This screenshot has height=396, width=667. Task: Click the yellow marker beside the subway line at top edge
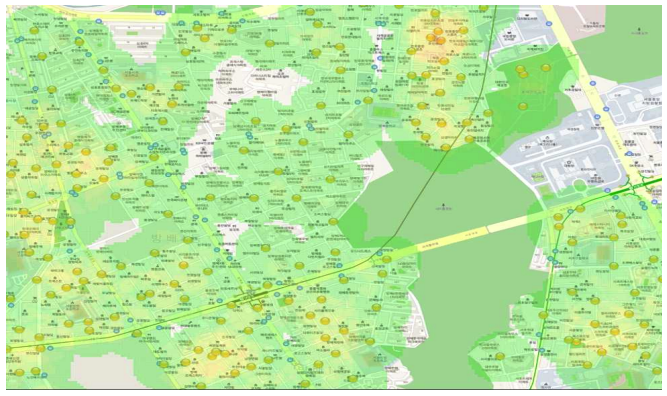(483, 8)
